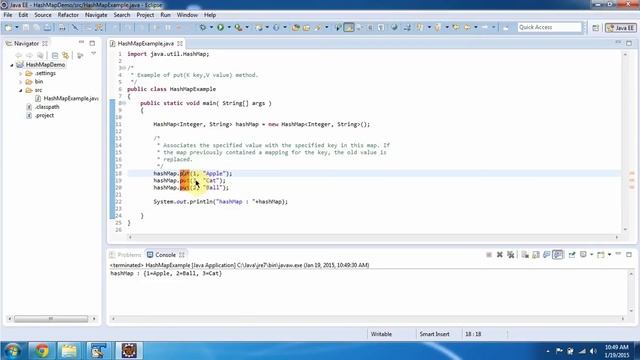Select the HashMapExample.java editor tab

[146, 43]
